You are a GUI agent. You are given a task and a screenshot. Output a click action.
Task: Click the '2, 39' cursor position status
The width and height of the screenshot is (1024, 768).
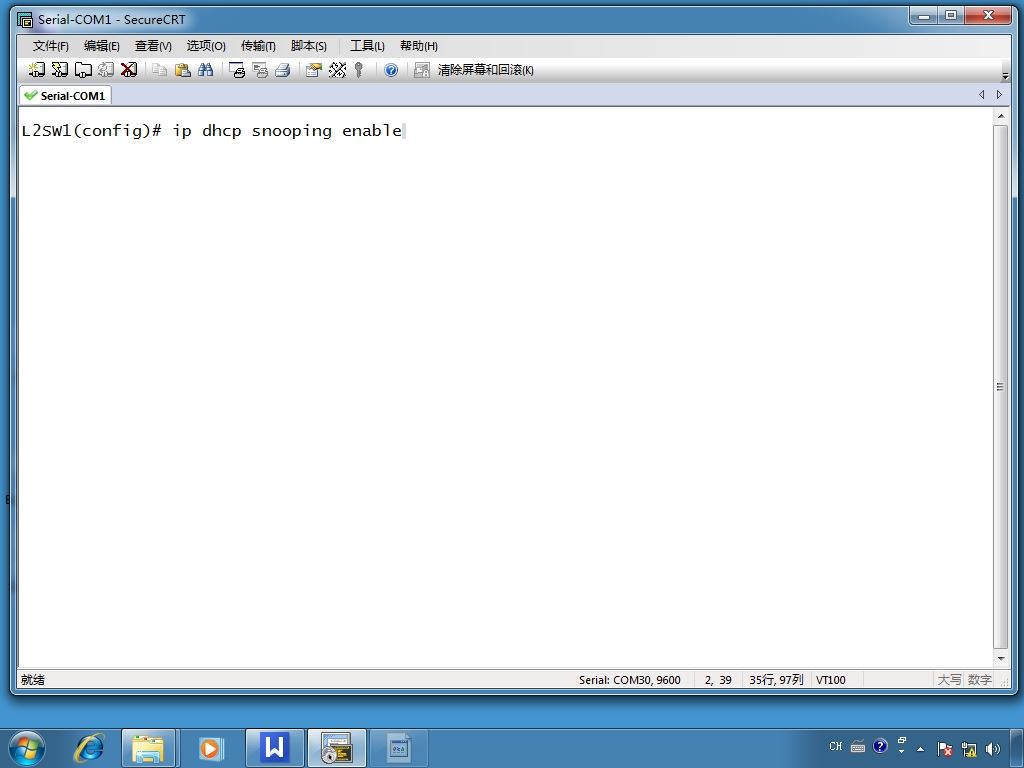pos(718,680)
